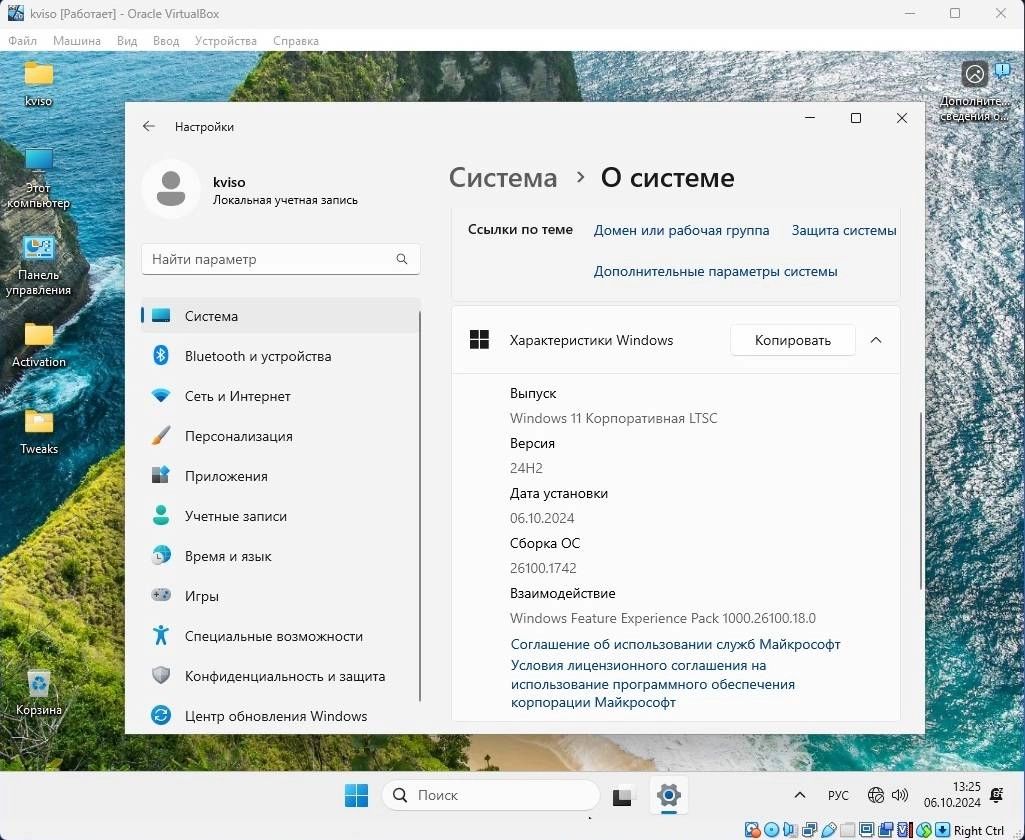Click the VirtualBox network status icon
The image size is (1025, 840).
(x=810, y=830)
